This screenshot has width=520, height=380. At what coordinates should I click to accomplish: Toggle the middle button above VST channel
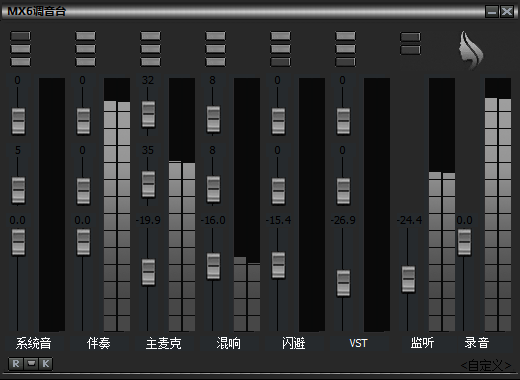(345, 49)
